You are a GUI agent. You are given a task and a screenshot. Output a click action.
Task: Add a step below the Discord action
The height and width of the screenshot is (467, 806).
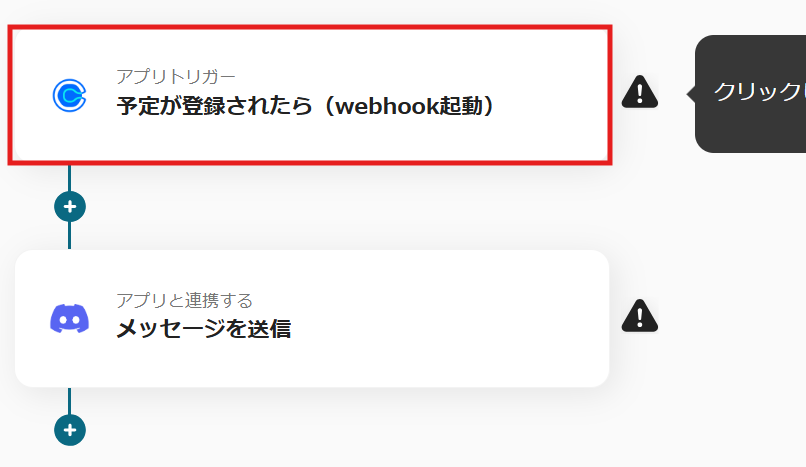70,430
